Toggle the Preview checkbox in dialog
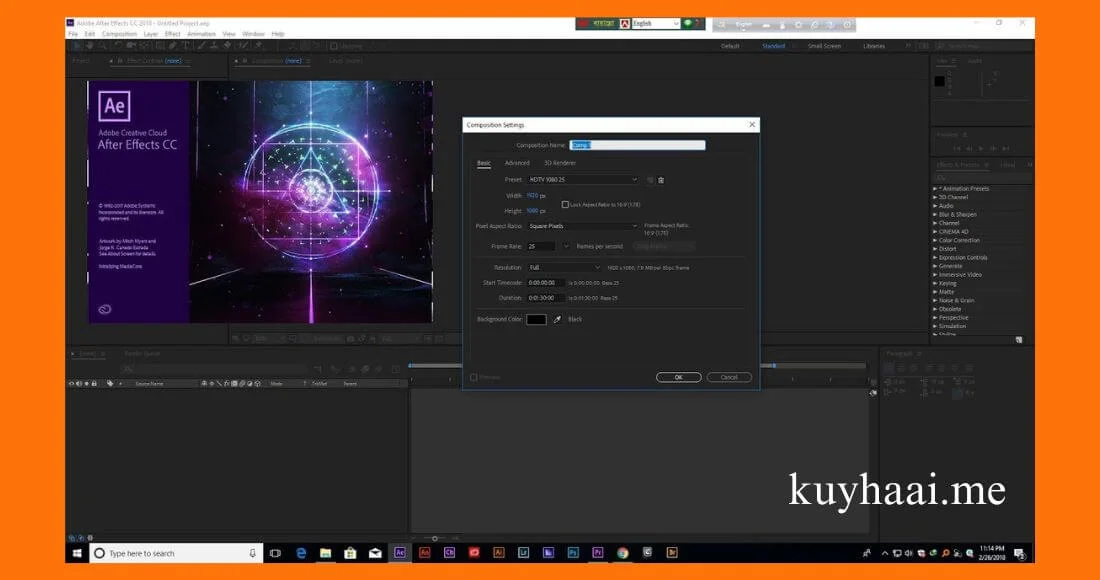The image size is (1100, 580). pyautogui.click(x=474, y=377)
